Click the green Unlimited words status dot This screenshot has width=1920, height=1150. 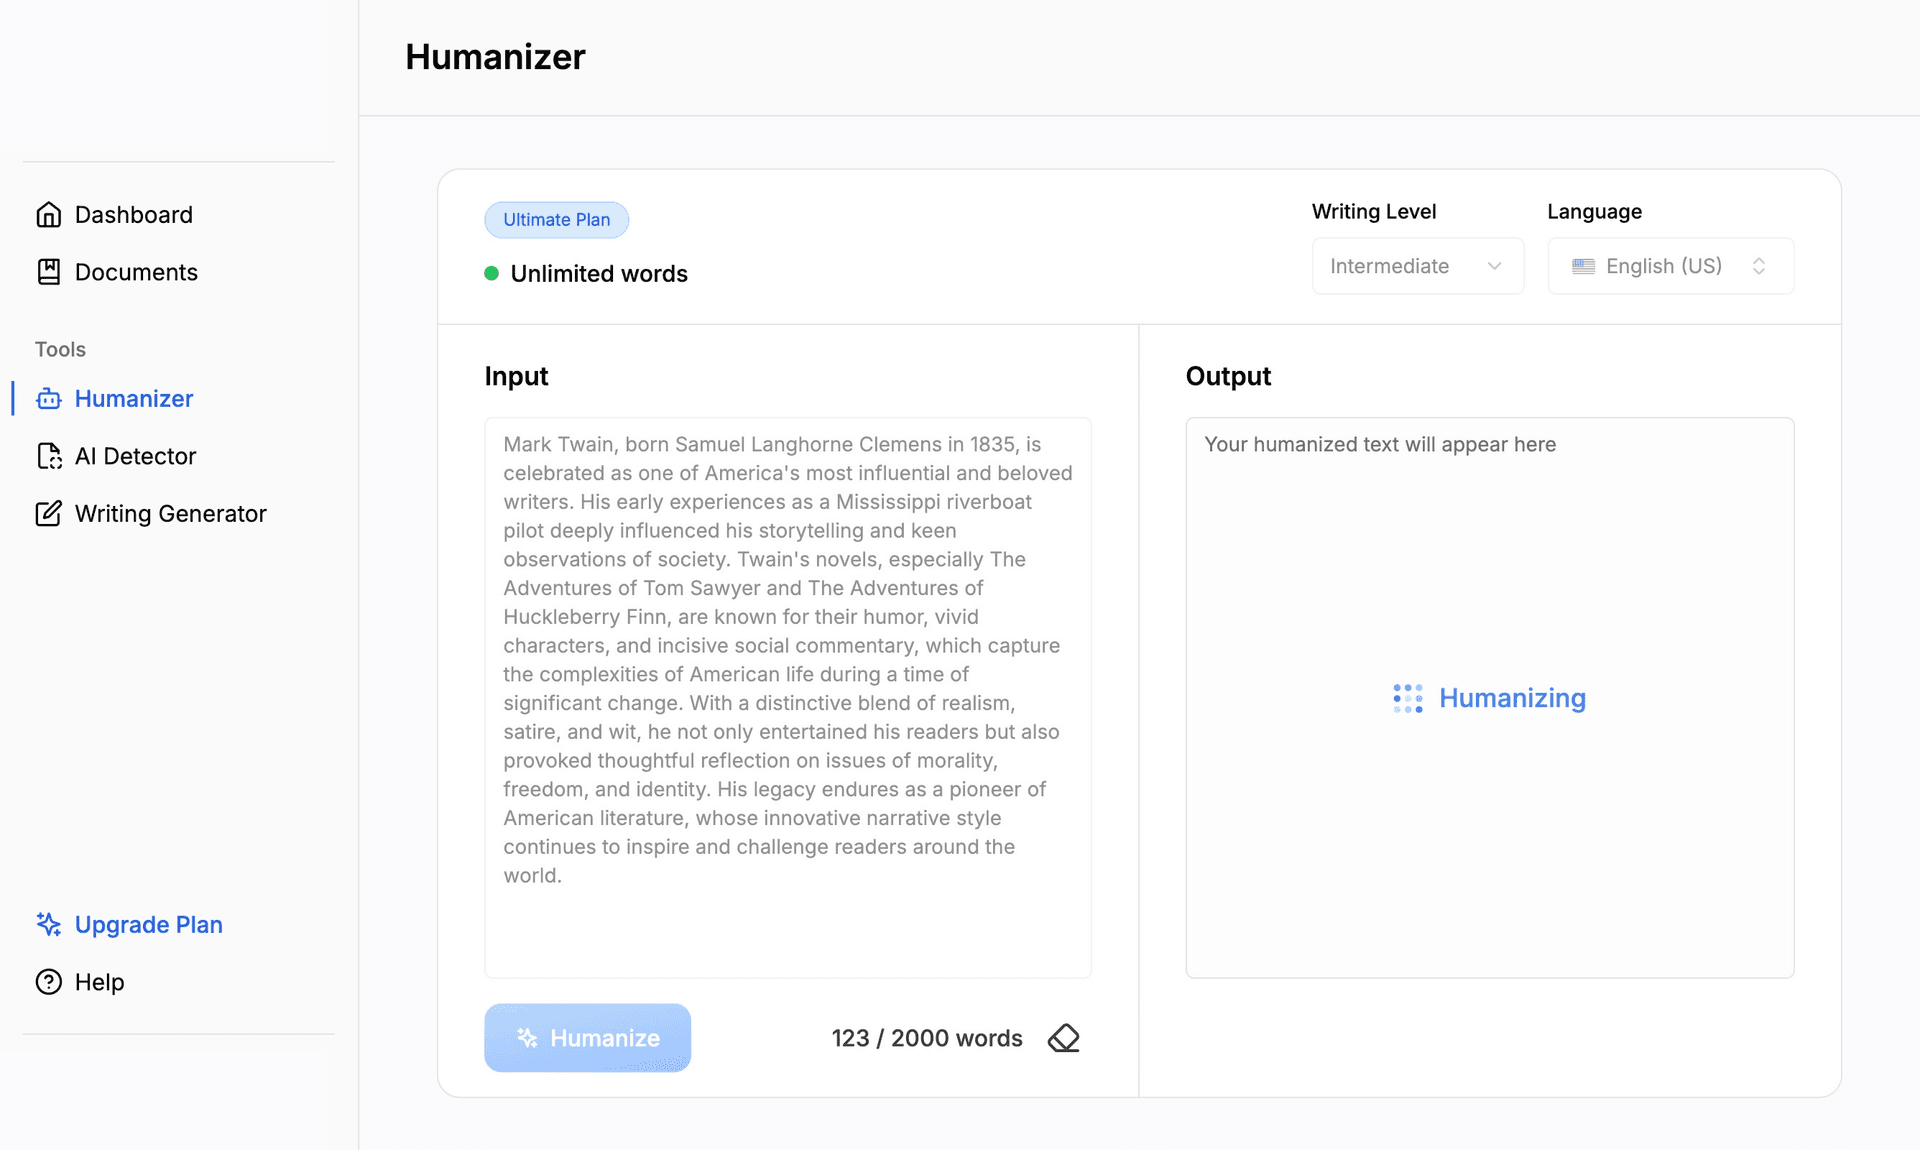pyautogui.click(x=491, y=273)
